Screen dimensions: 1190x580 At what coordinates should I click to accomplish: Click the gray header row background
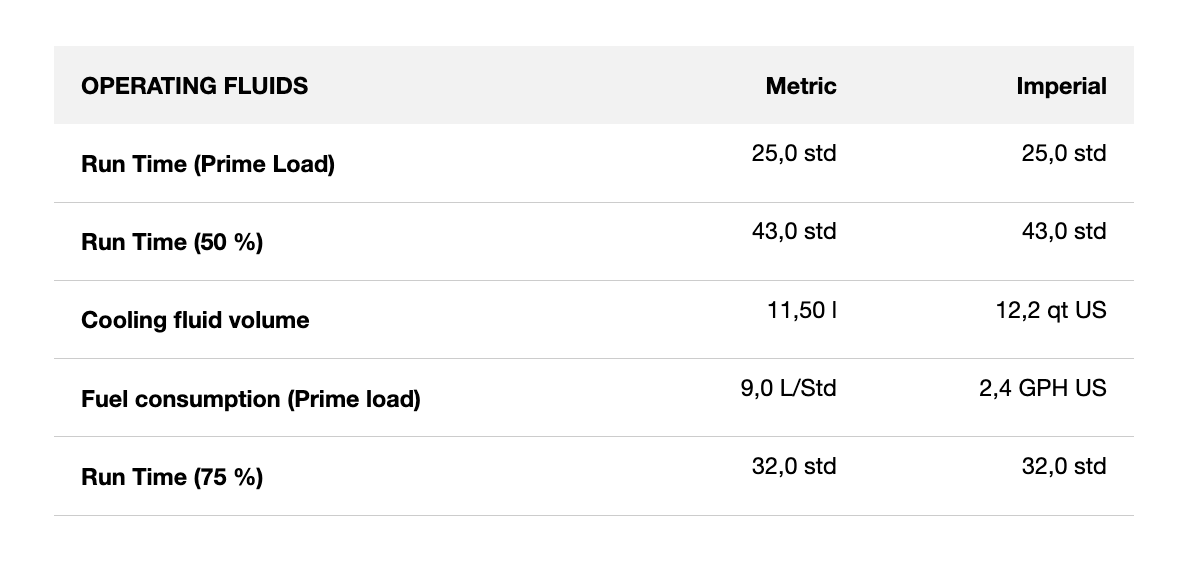[x=520, y=86]
